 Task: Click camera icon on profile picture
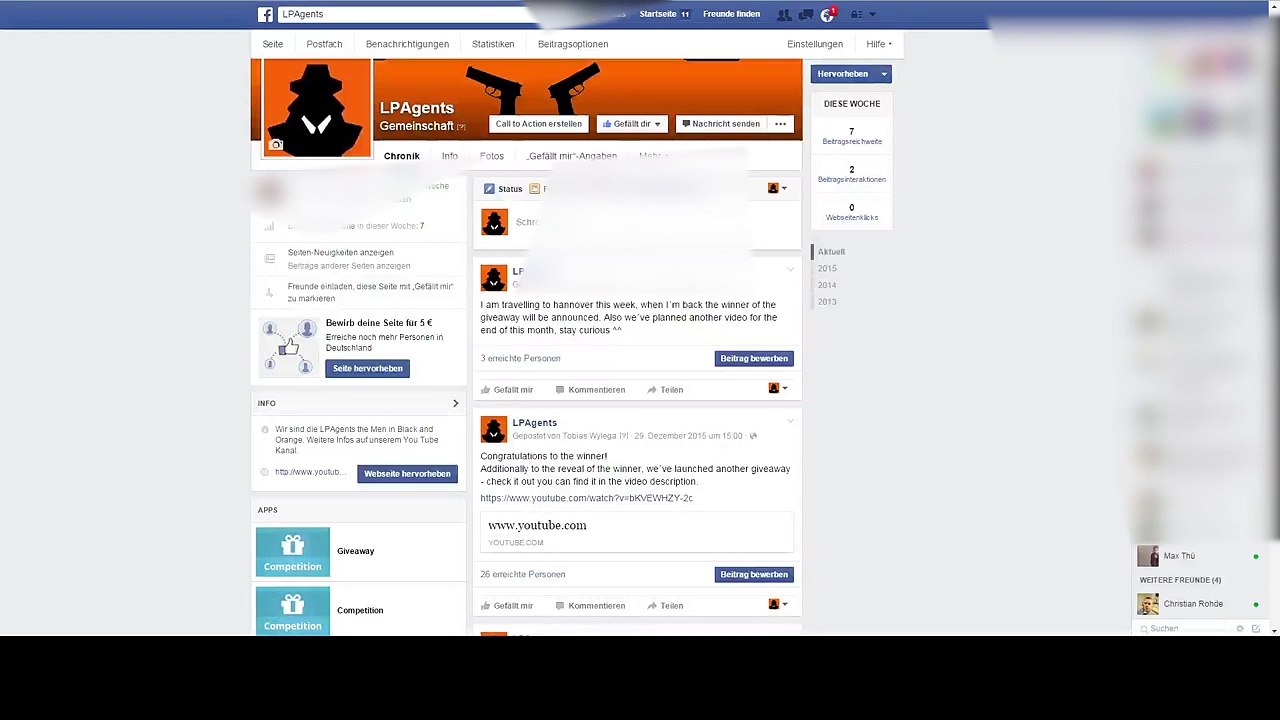tap(276, 145)
